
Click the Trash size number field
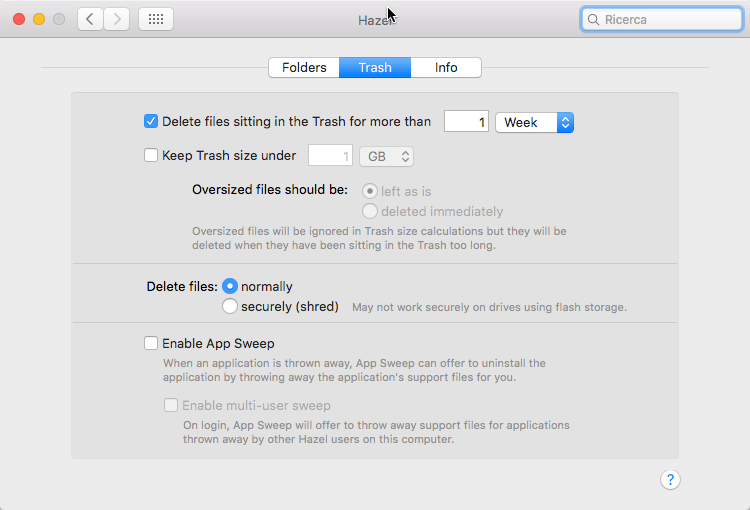click(x=331, y=155)
